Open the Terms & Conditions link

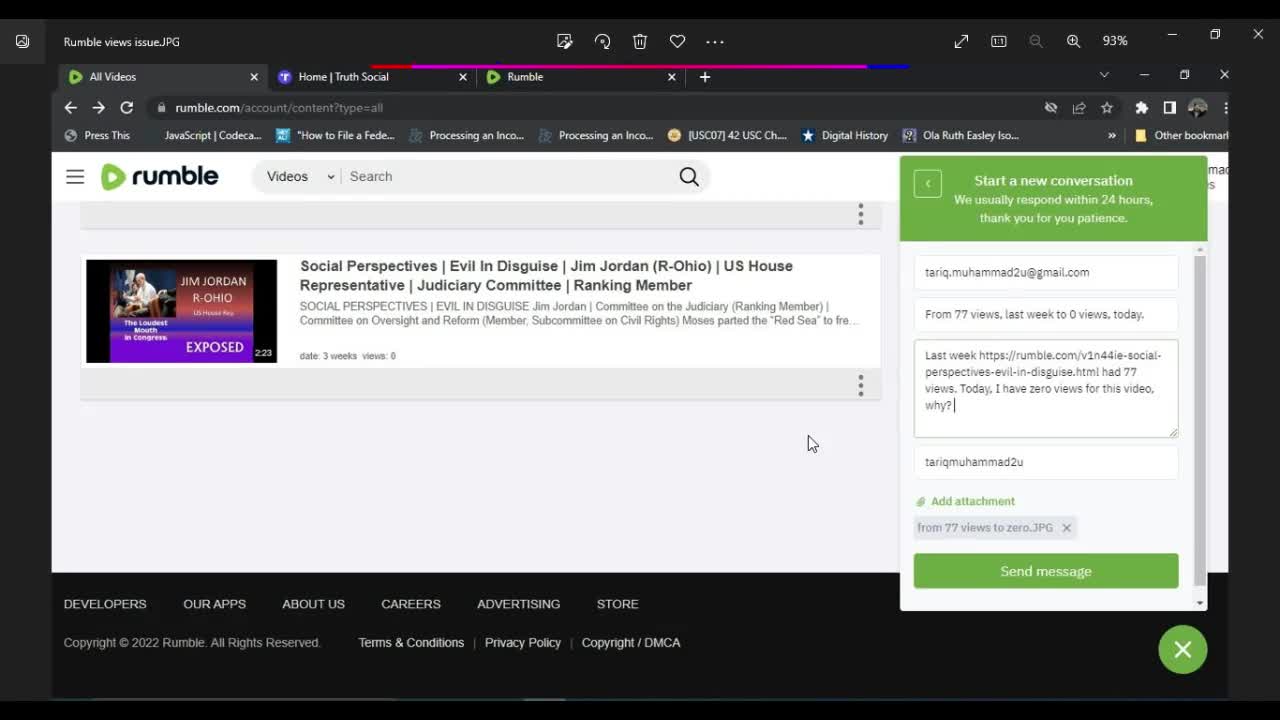pos(411,643)
